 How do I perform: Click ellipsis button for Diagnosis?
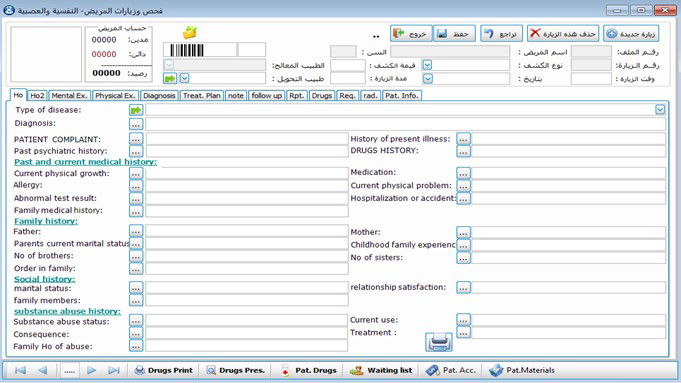136,124
